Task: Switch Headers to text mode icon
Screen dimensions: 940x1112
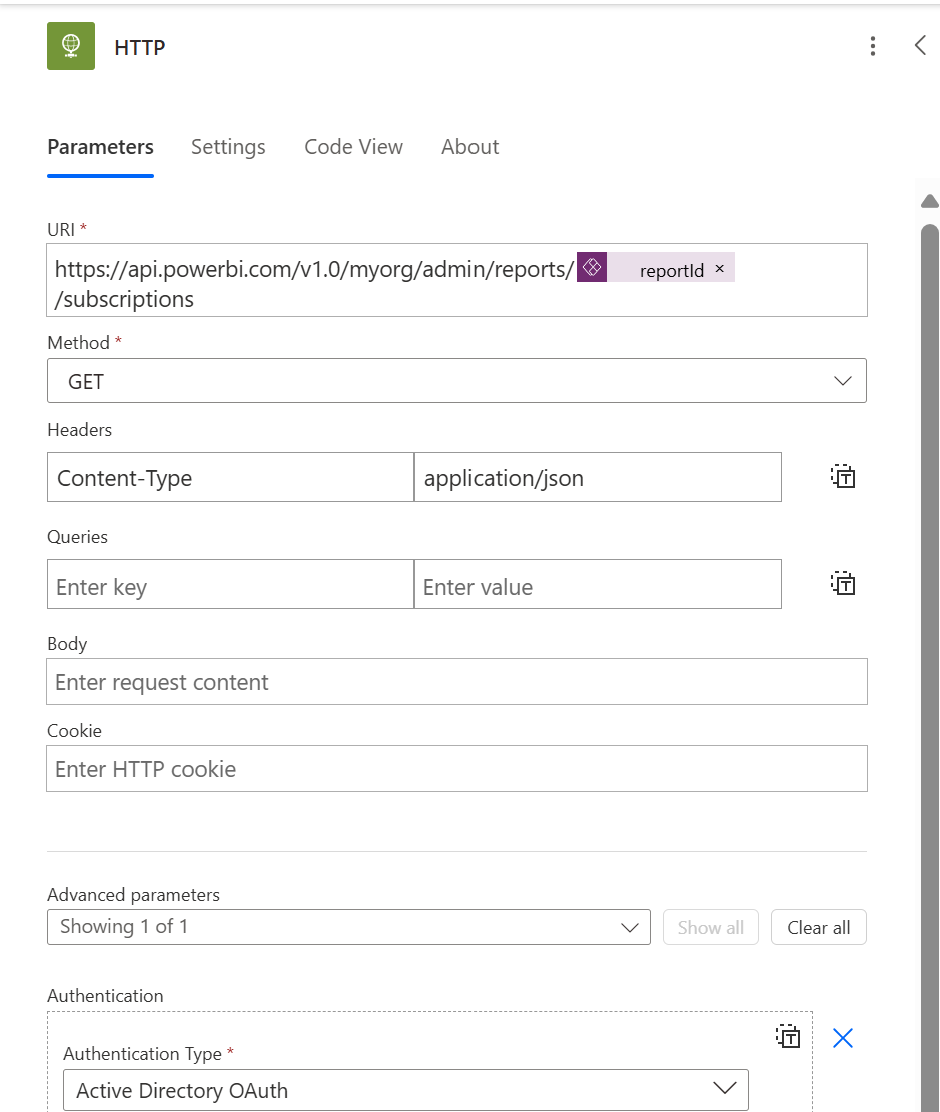Action: [x=843, y=477]
